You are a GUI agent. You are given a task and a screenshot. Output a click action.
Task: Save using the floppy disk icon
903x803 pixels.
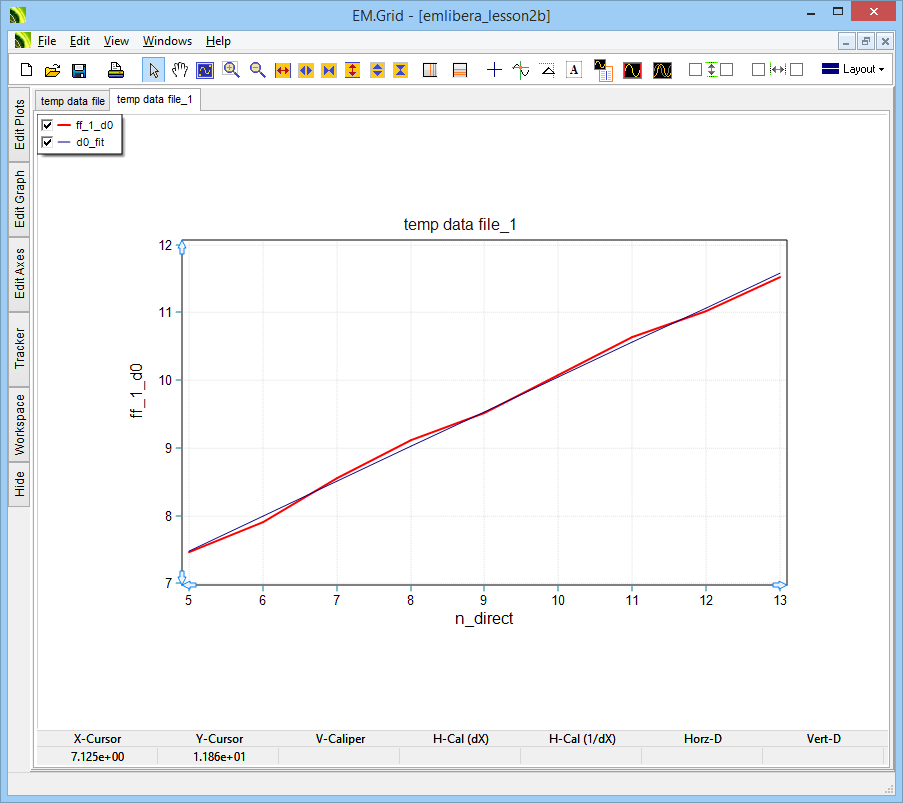(x=79, y=70)
